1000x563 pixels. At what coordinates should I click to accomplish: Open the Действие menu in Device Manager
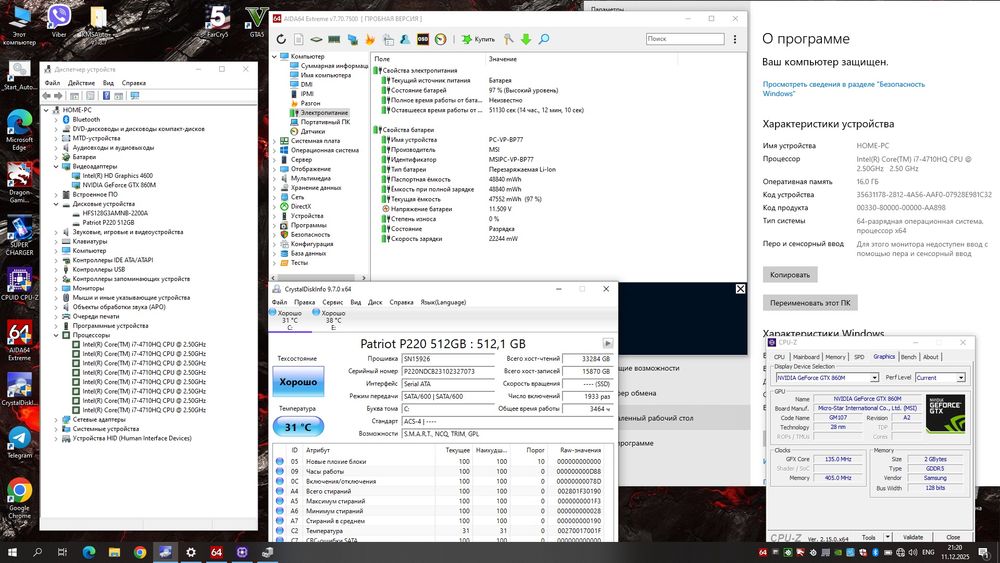[80, 83]
